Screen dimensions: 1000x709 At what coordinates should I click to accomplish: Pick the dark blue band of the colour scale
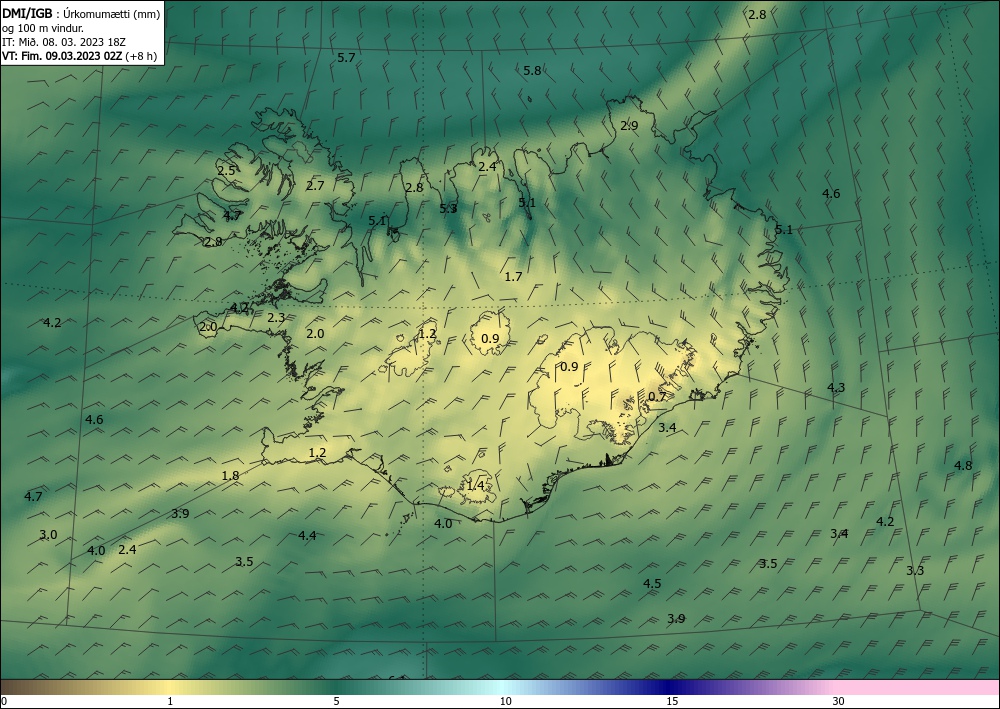click(670, 687)
